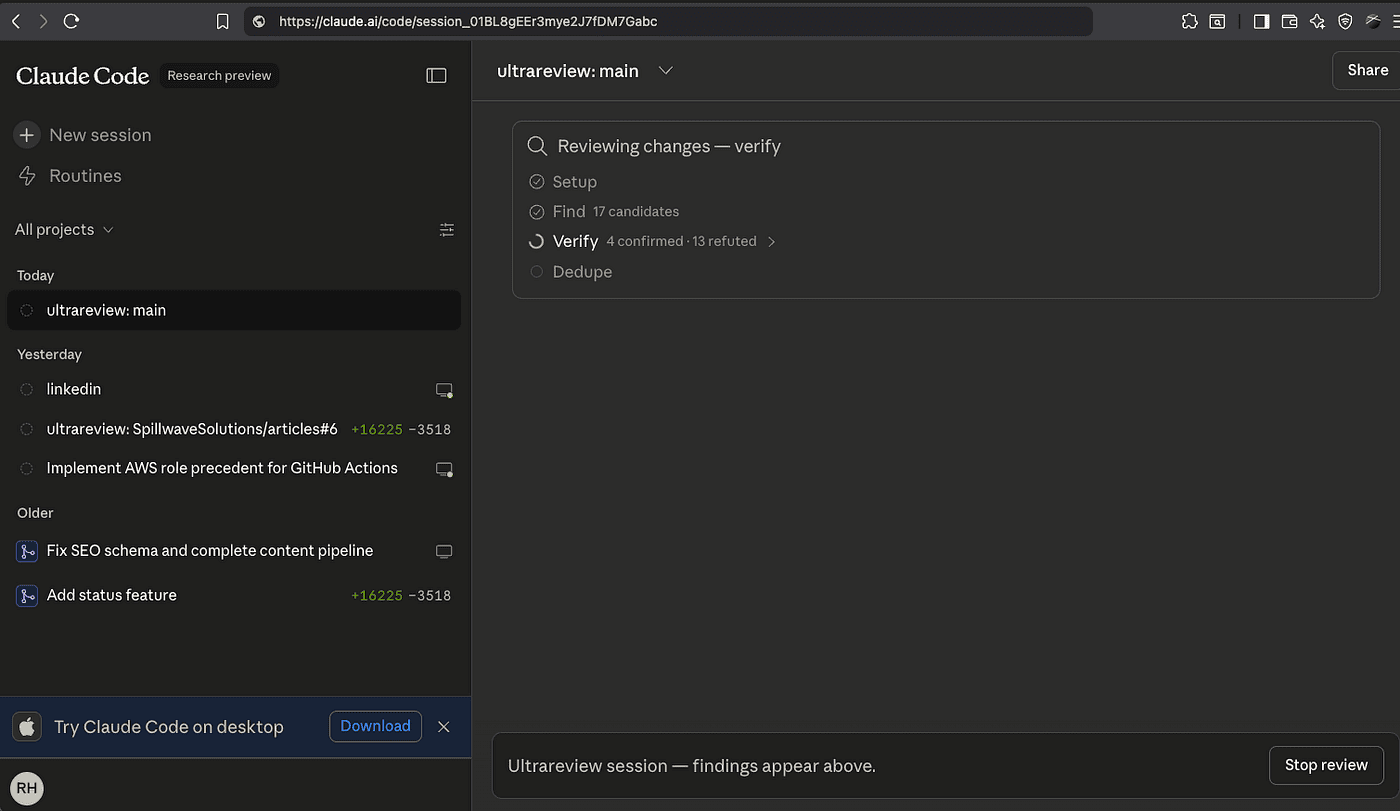Click the Apple logo in desktop banner
Screen dimensions: 1400x811
point(28,727)
